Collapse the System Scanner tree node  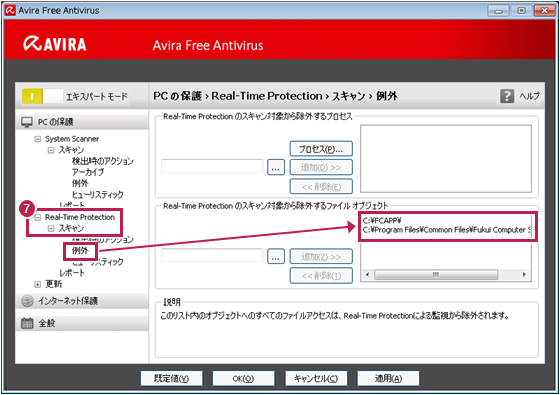pyautogui.click(x=38, y=139)
